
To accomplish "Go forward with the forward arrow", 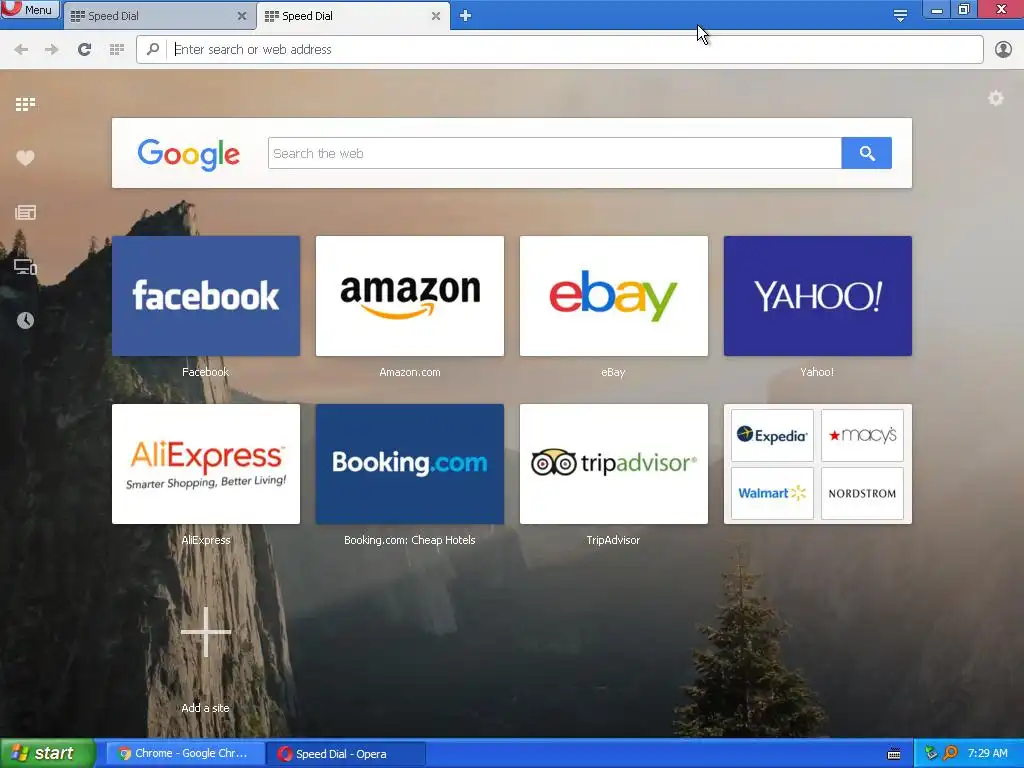I will [52, 50].
